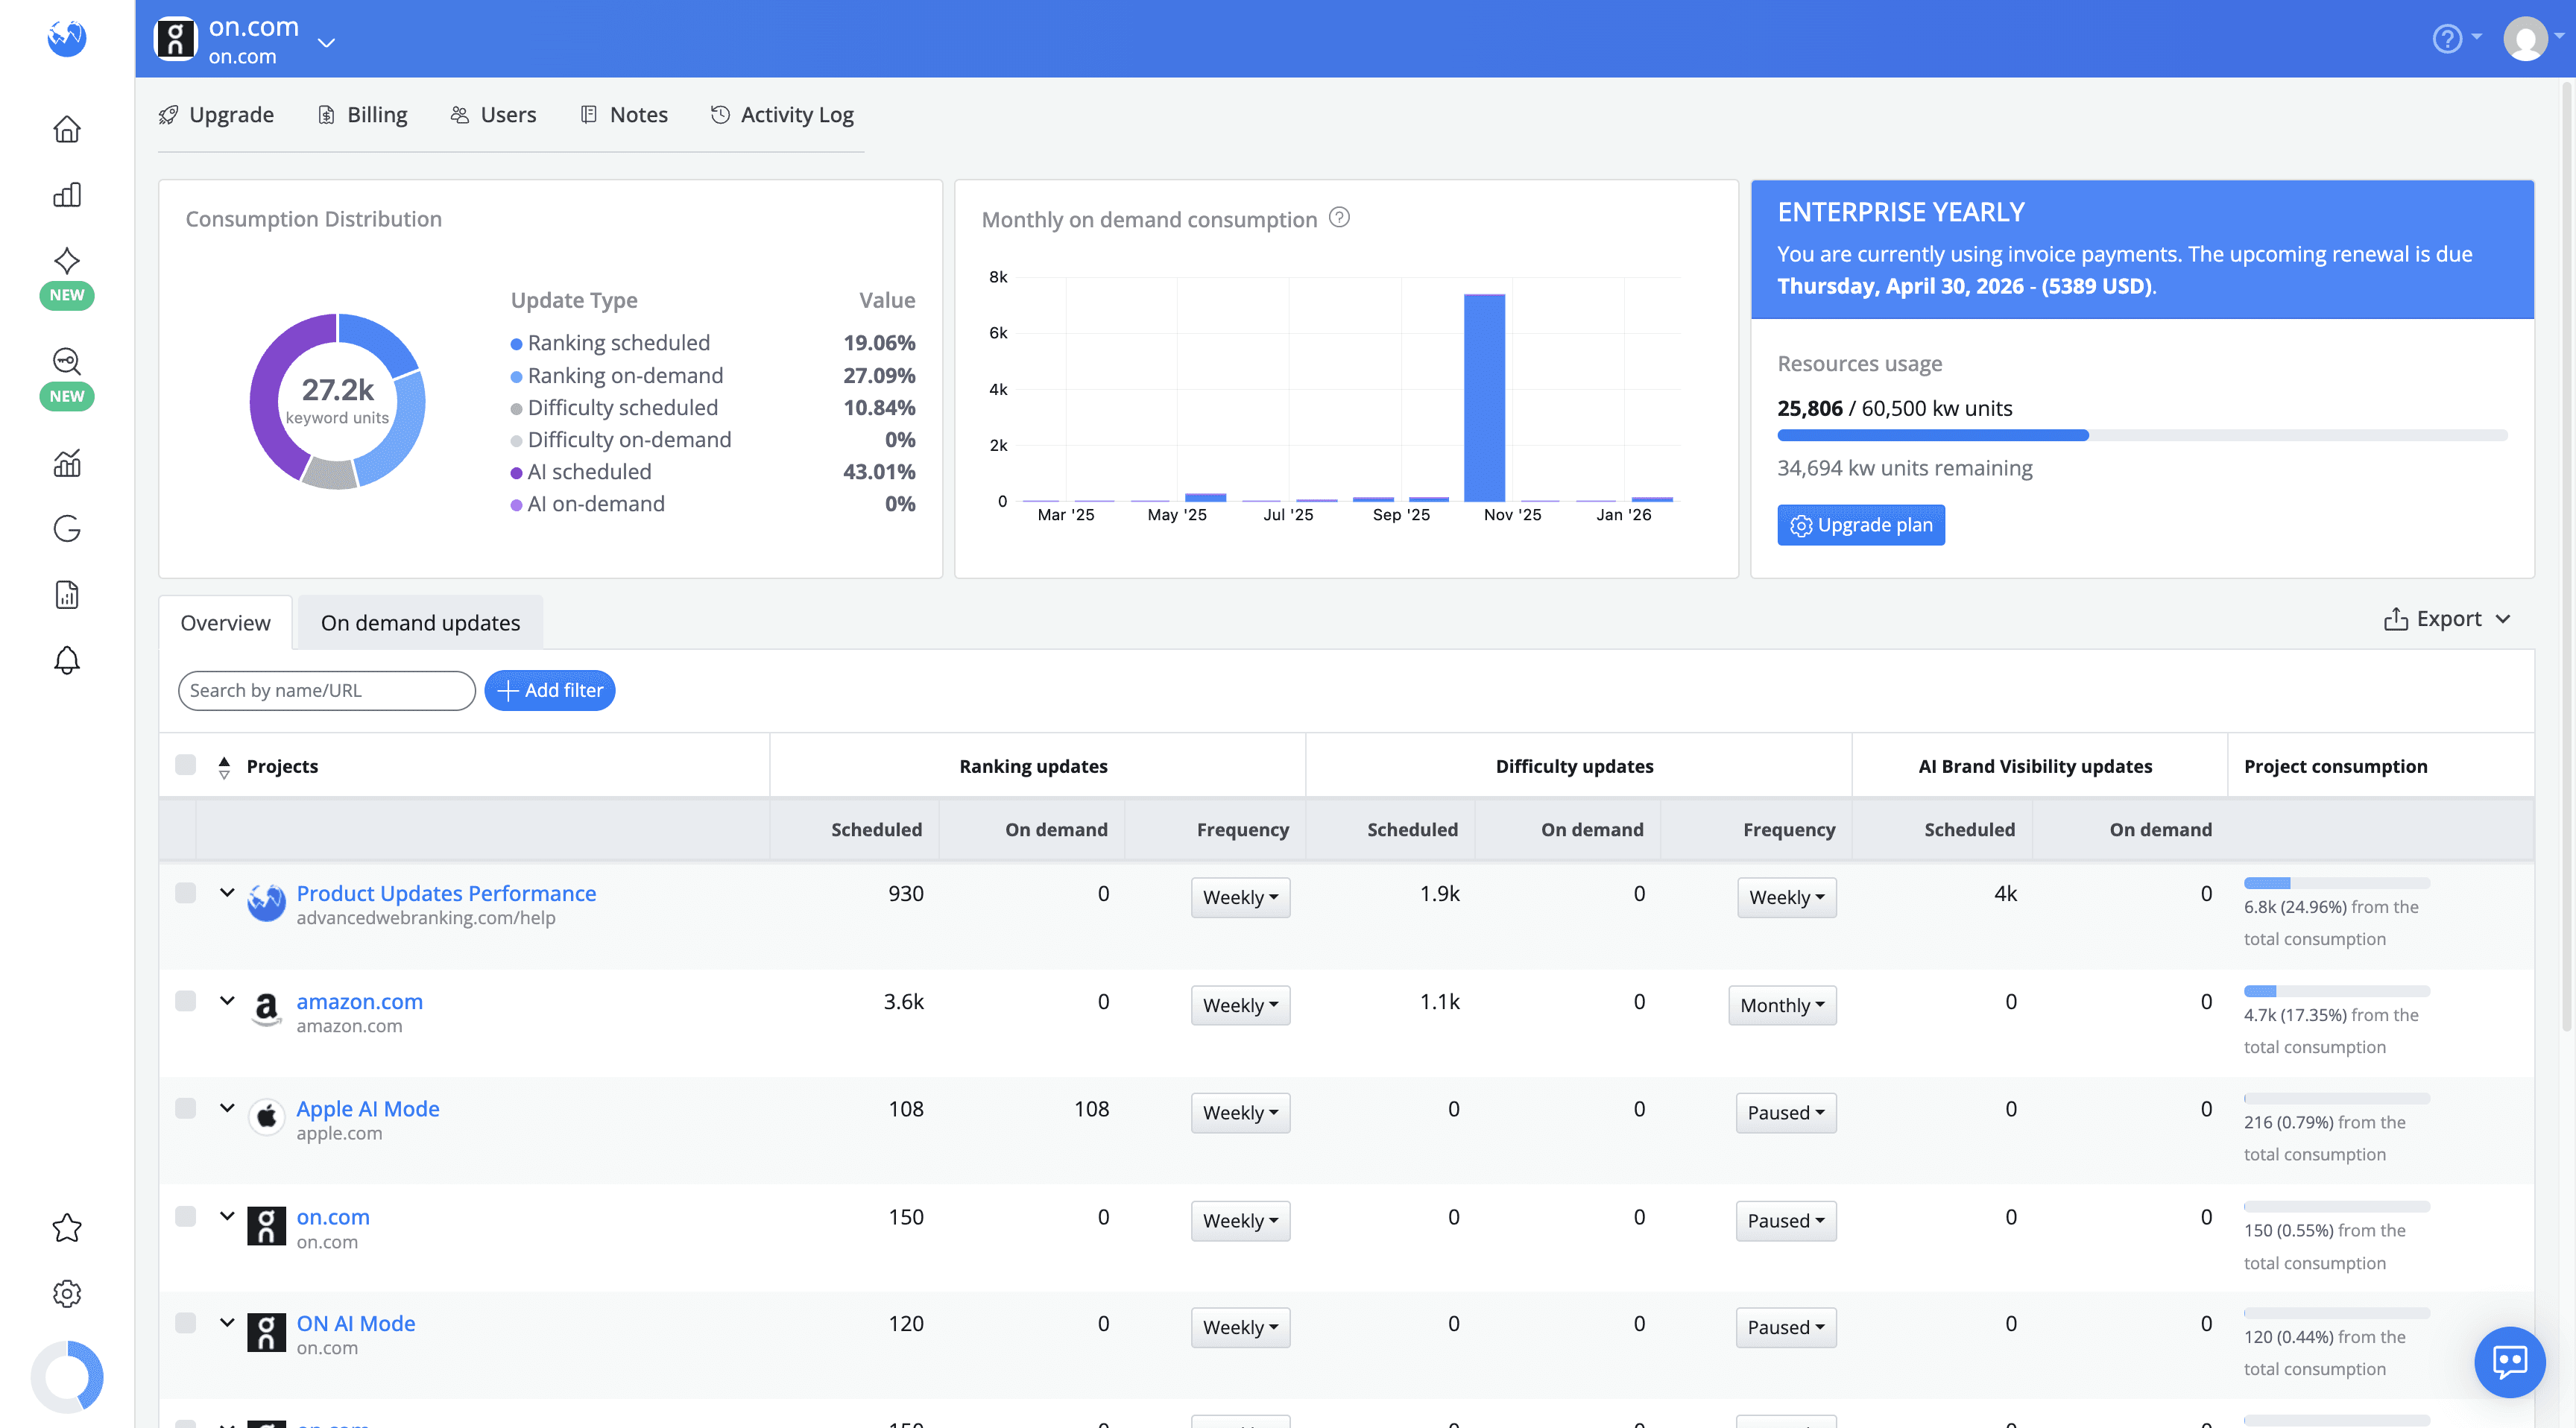Viewport: 2576px width, 1428px height.
Task: Select the rankings bar-chart icon in the sidebar
Action: 66,195
